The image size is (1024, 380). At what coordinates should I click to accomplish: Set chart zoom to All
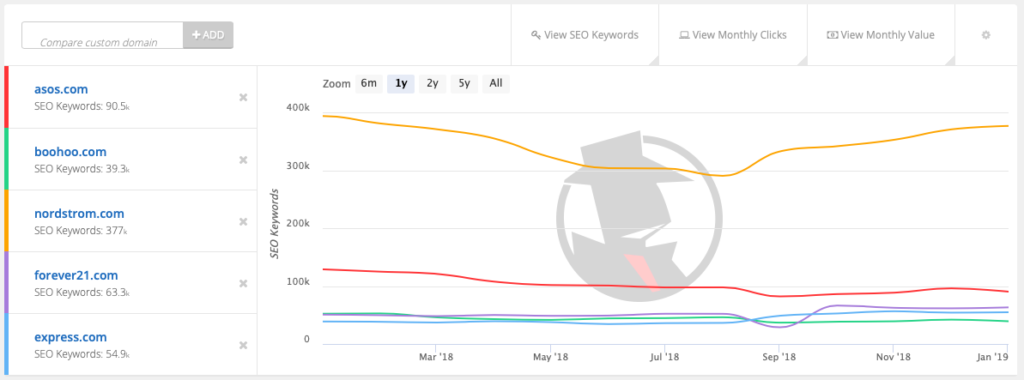496,84
